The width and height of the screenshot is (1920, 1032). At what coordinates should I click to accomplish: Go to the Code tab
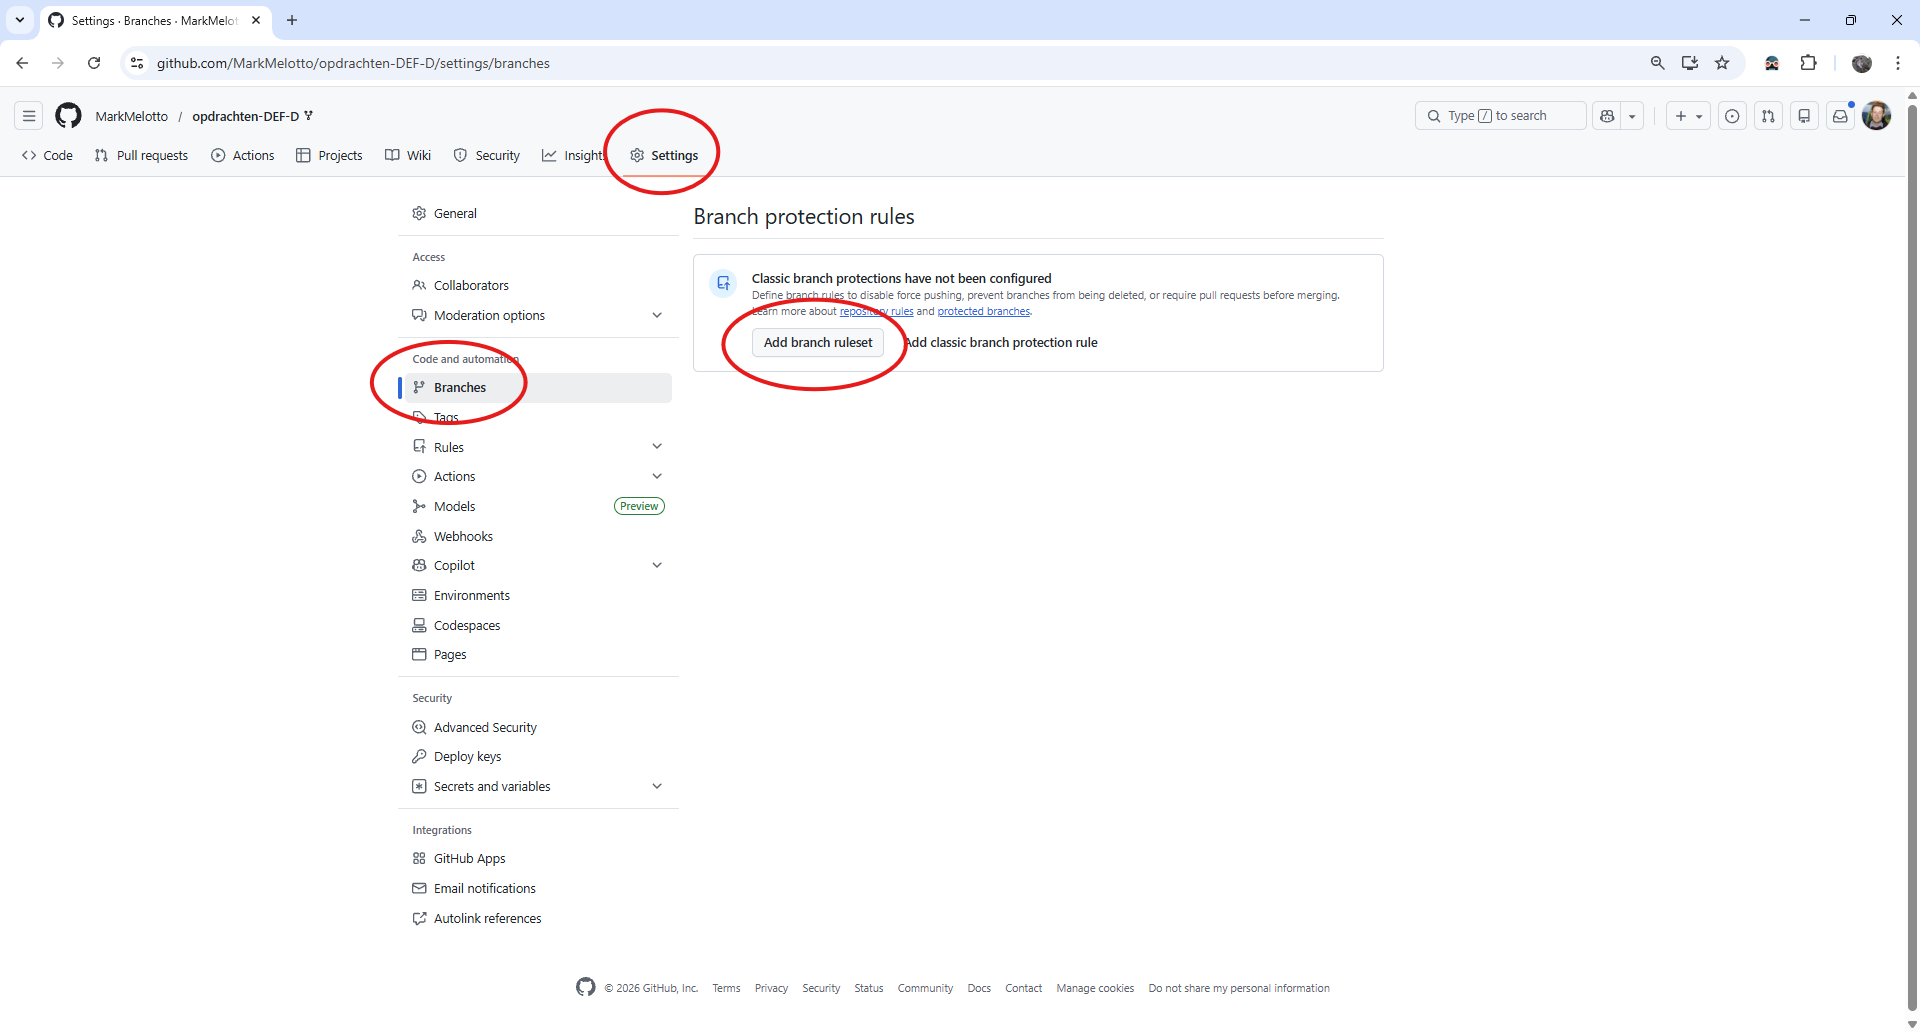pos(47,155)
